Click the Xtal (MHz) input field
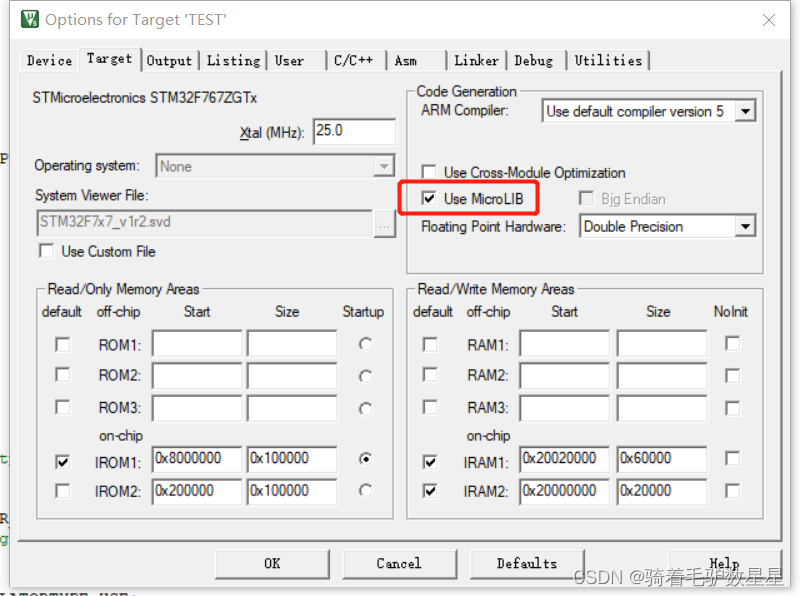The height and width of the screenshot is (596, 800). click(x=354, y=132)
